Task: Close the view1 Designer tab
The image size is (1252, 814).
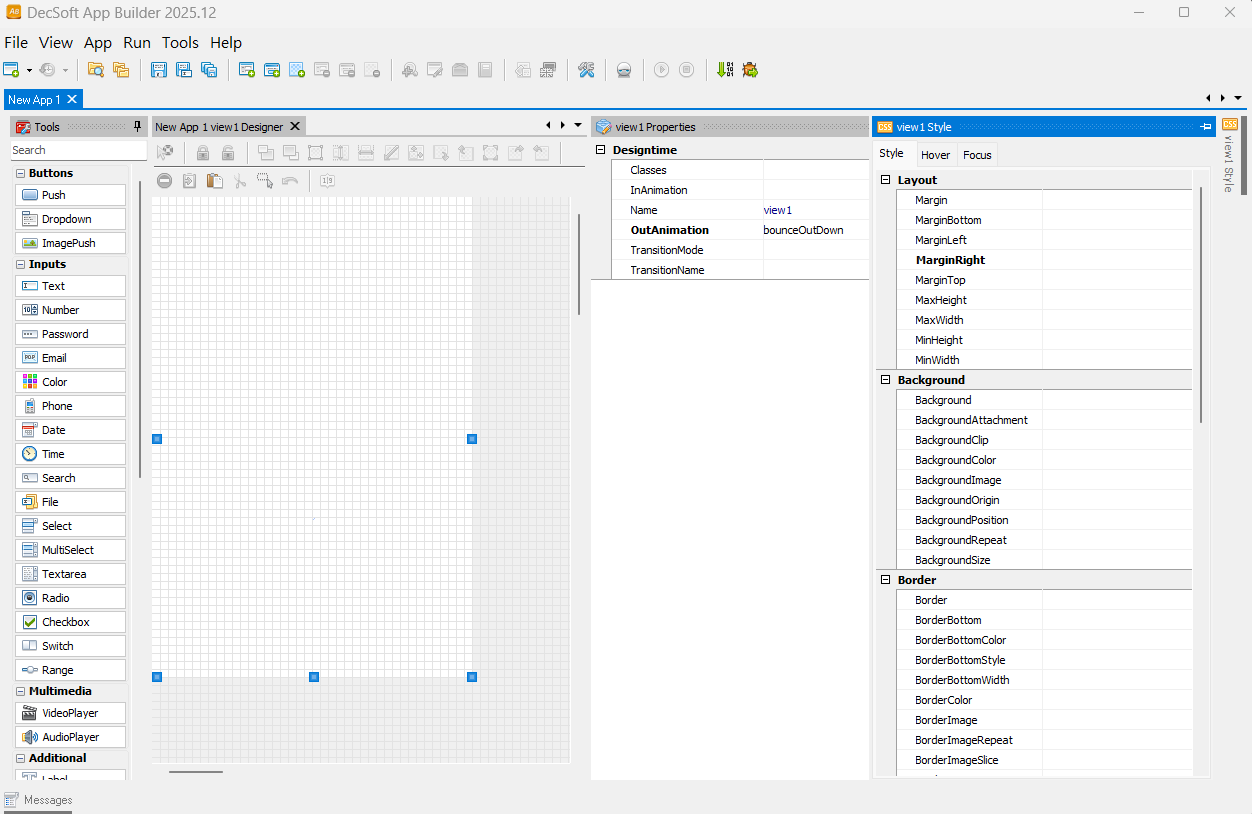Action: (294, 126)
